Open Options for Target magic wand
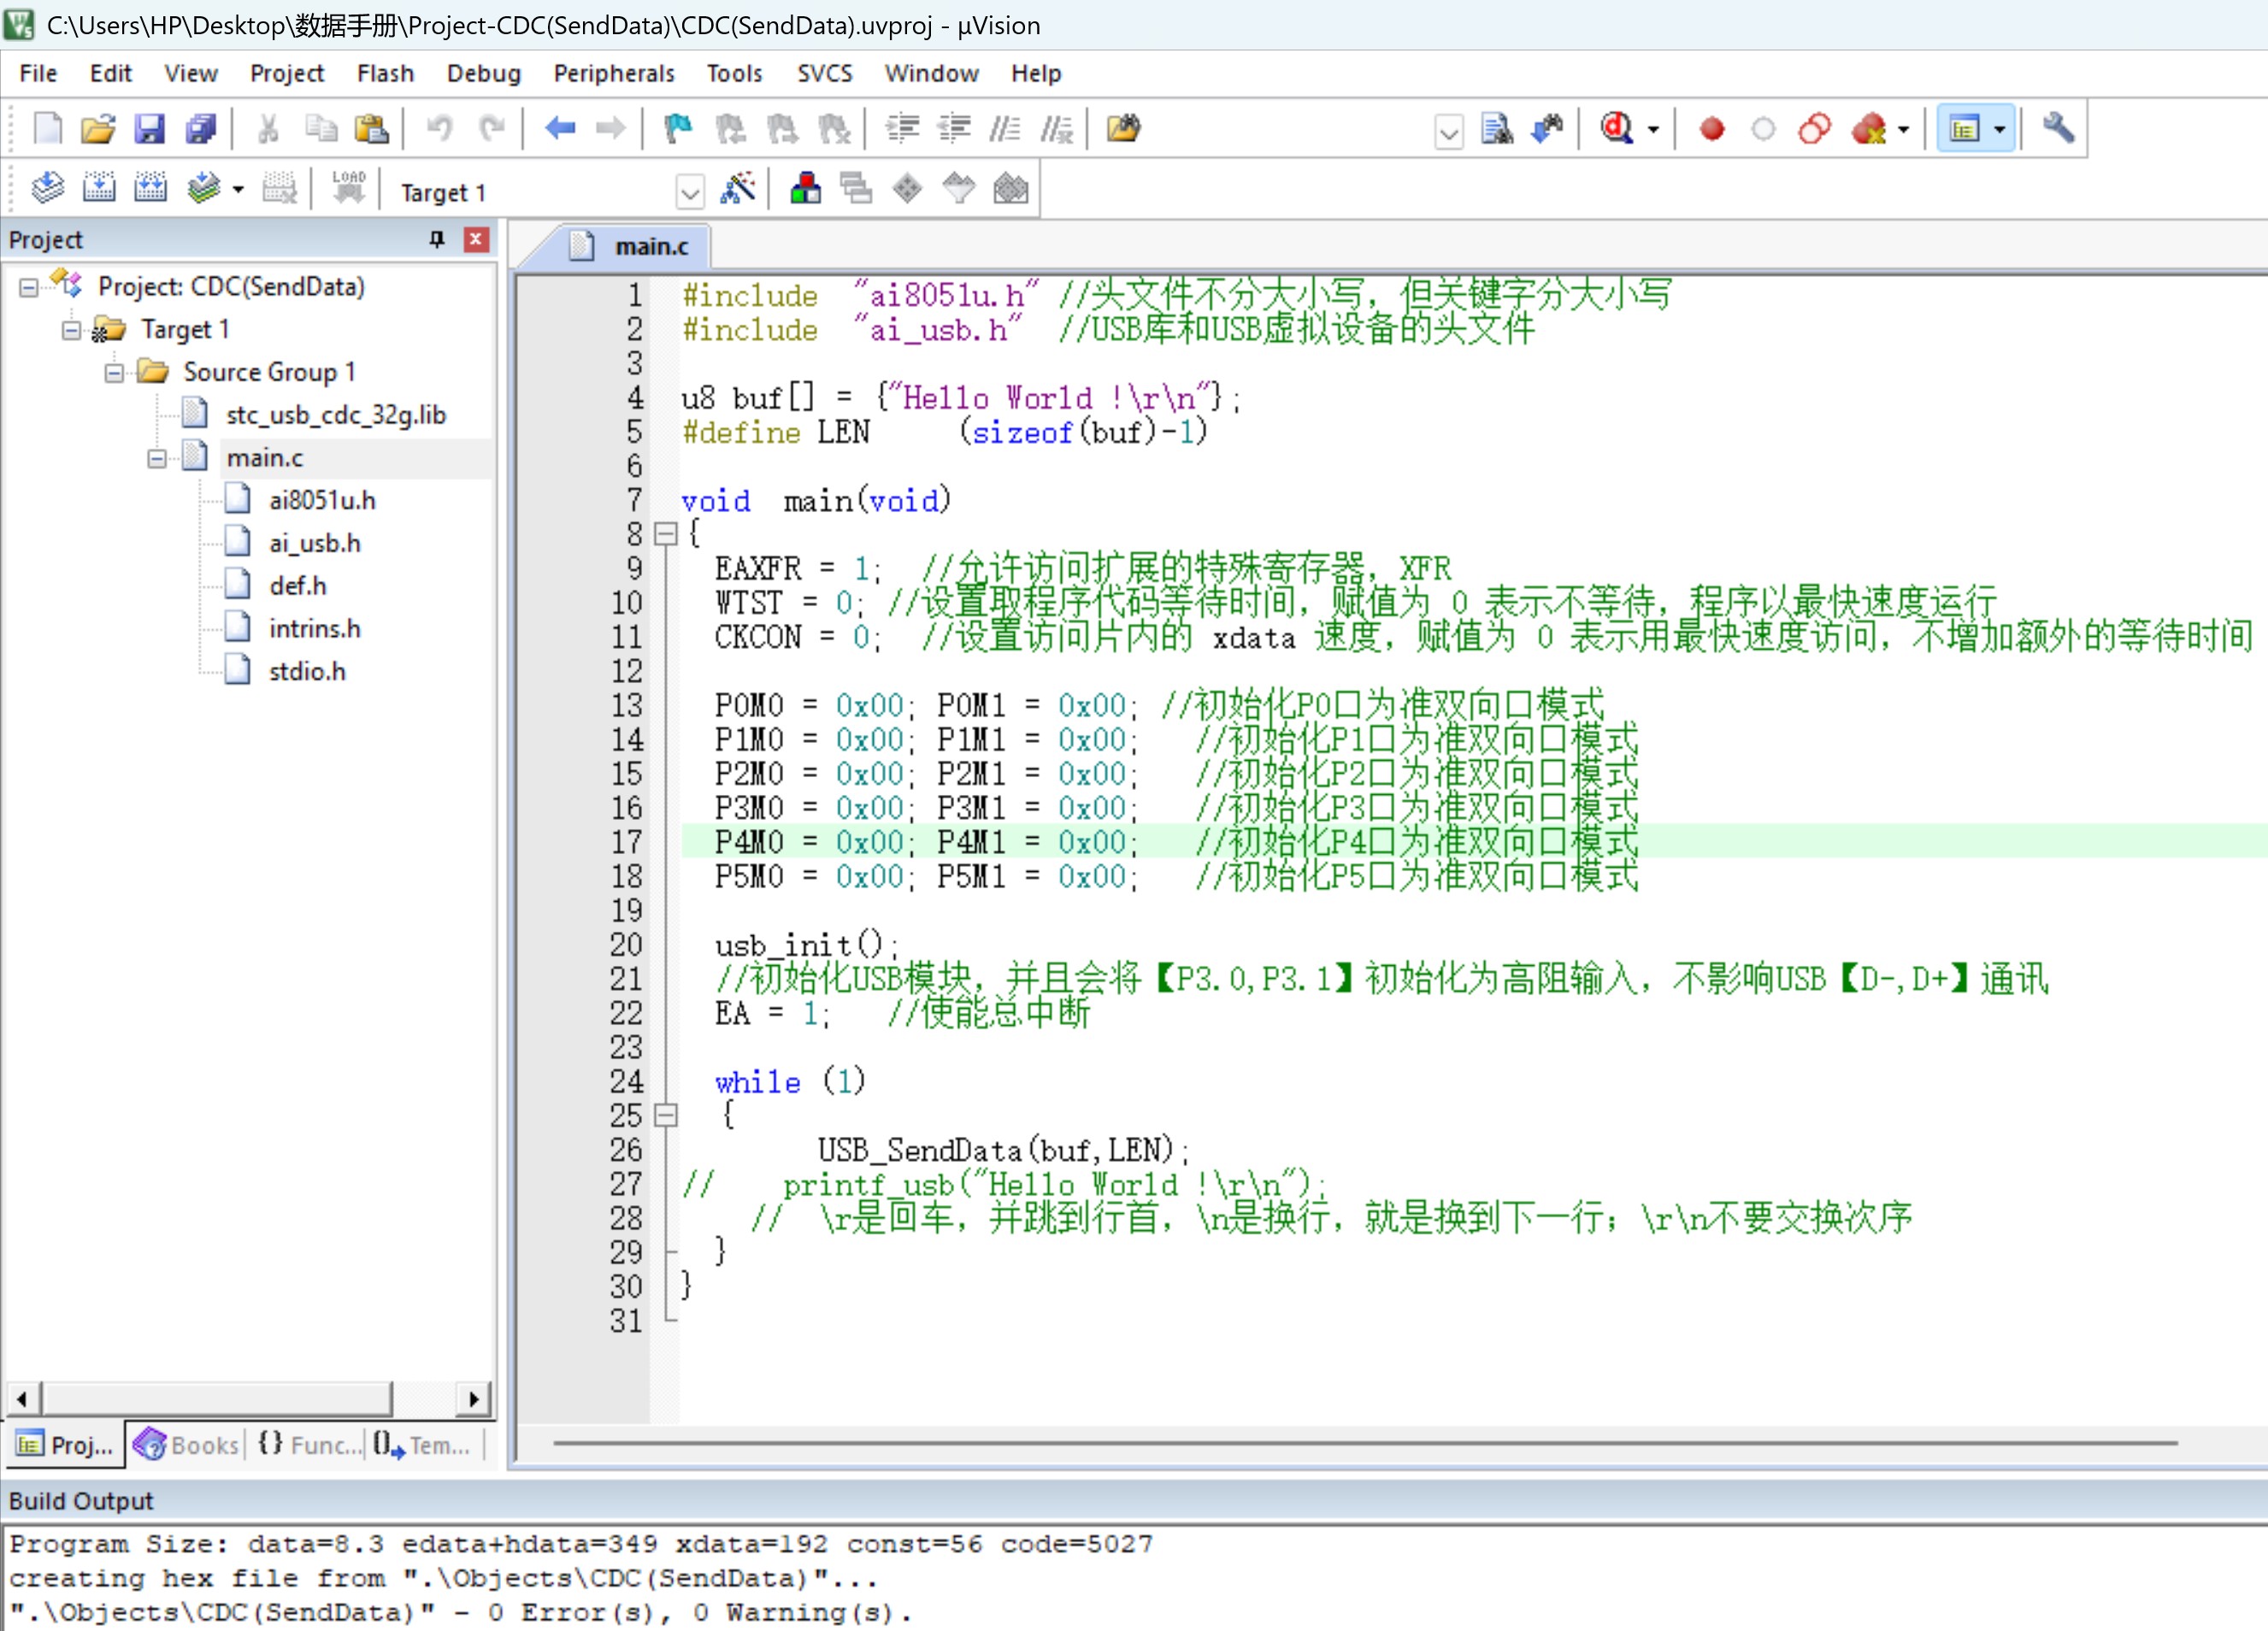The height and width of the screenshot is (1631, 2268). (x=738, y=188)
